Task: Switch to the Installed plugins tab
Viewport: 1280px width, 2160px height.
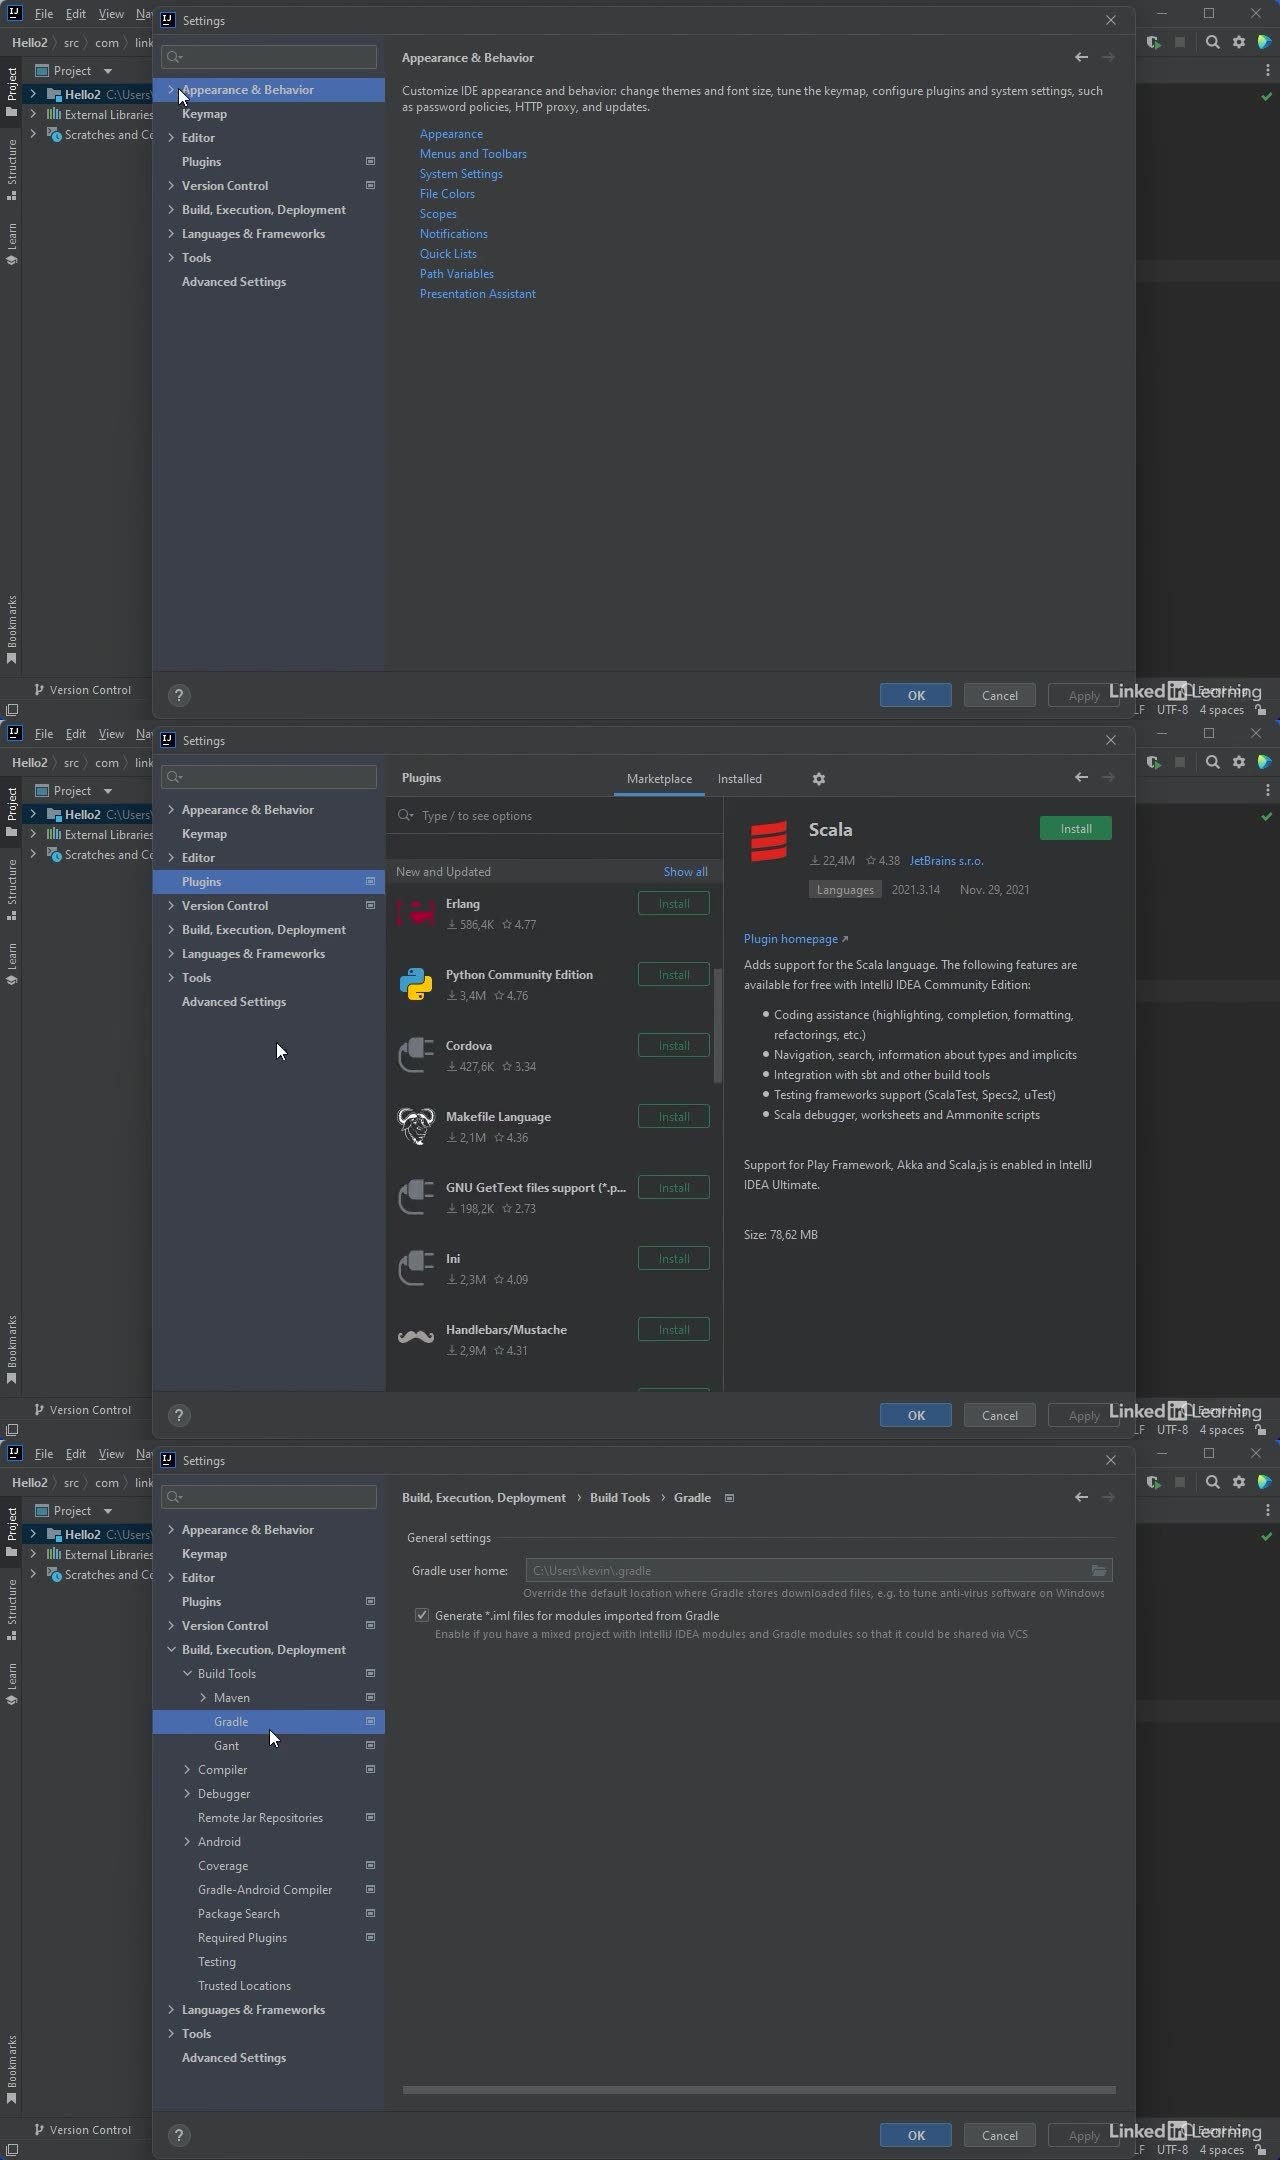Action: click(739, 779)
